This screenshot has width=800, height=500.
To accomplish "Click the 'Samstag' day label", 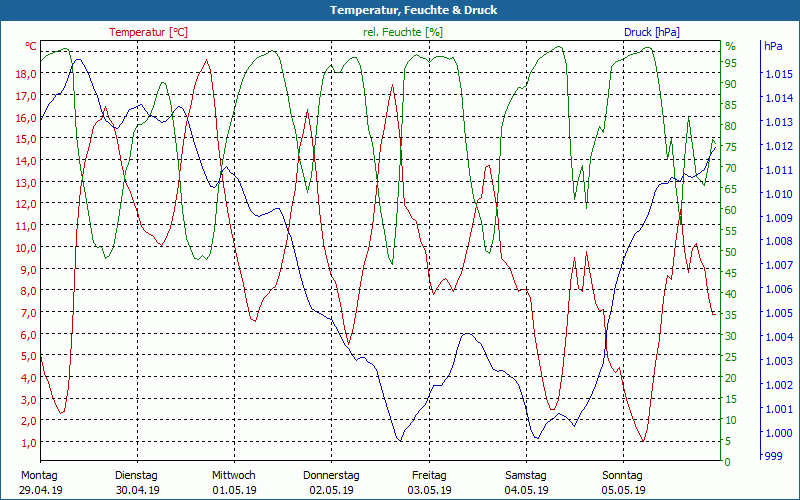I will coord(526,476).
